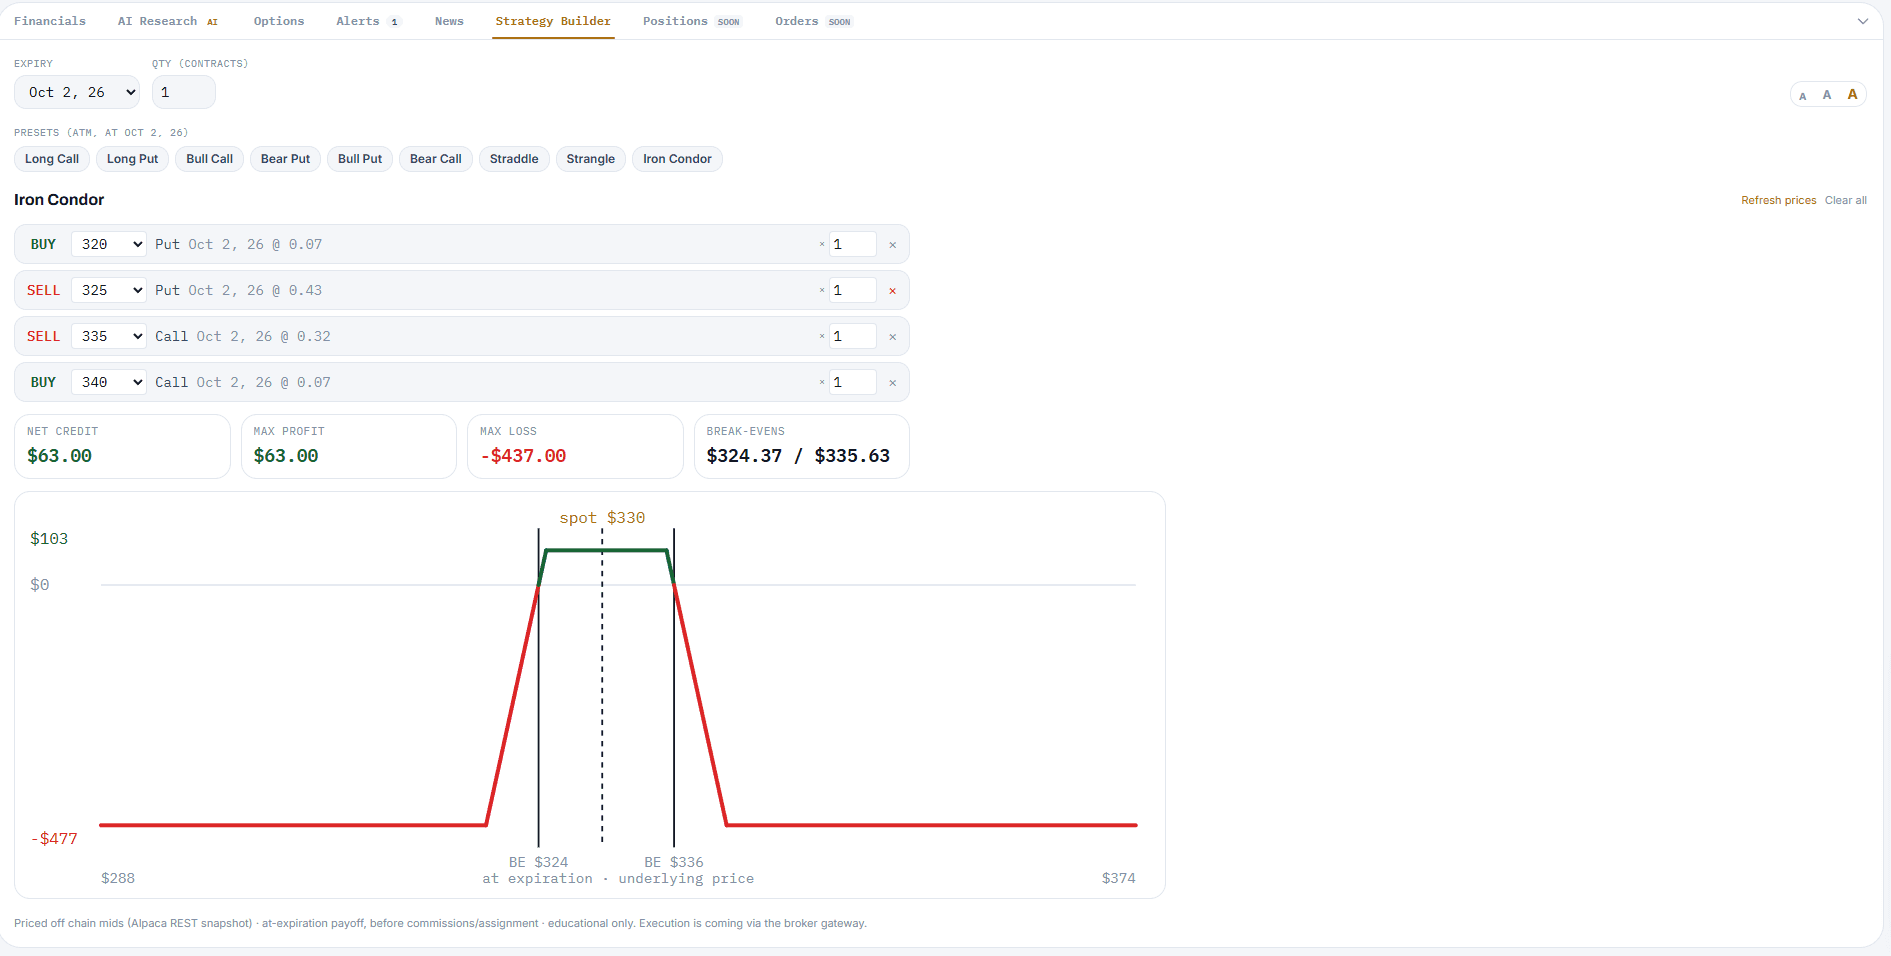The width and height of the screenshot is (1891, 956).
Task: Open the AI Research tab
Action: 167,21
